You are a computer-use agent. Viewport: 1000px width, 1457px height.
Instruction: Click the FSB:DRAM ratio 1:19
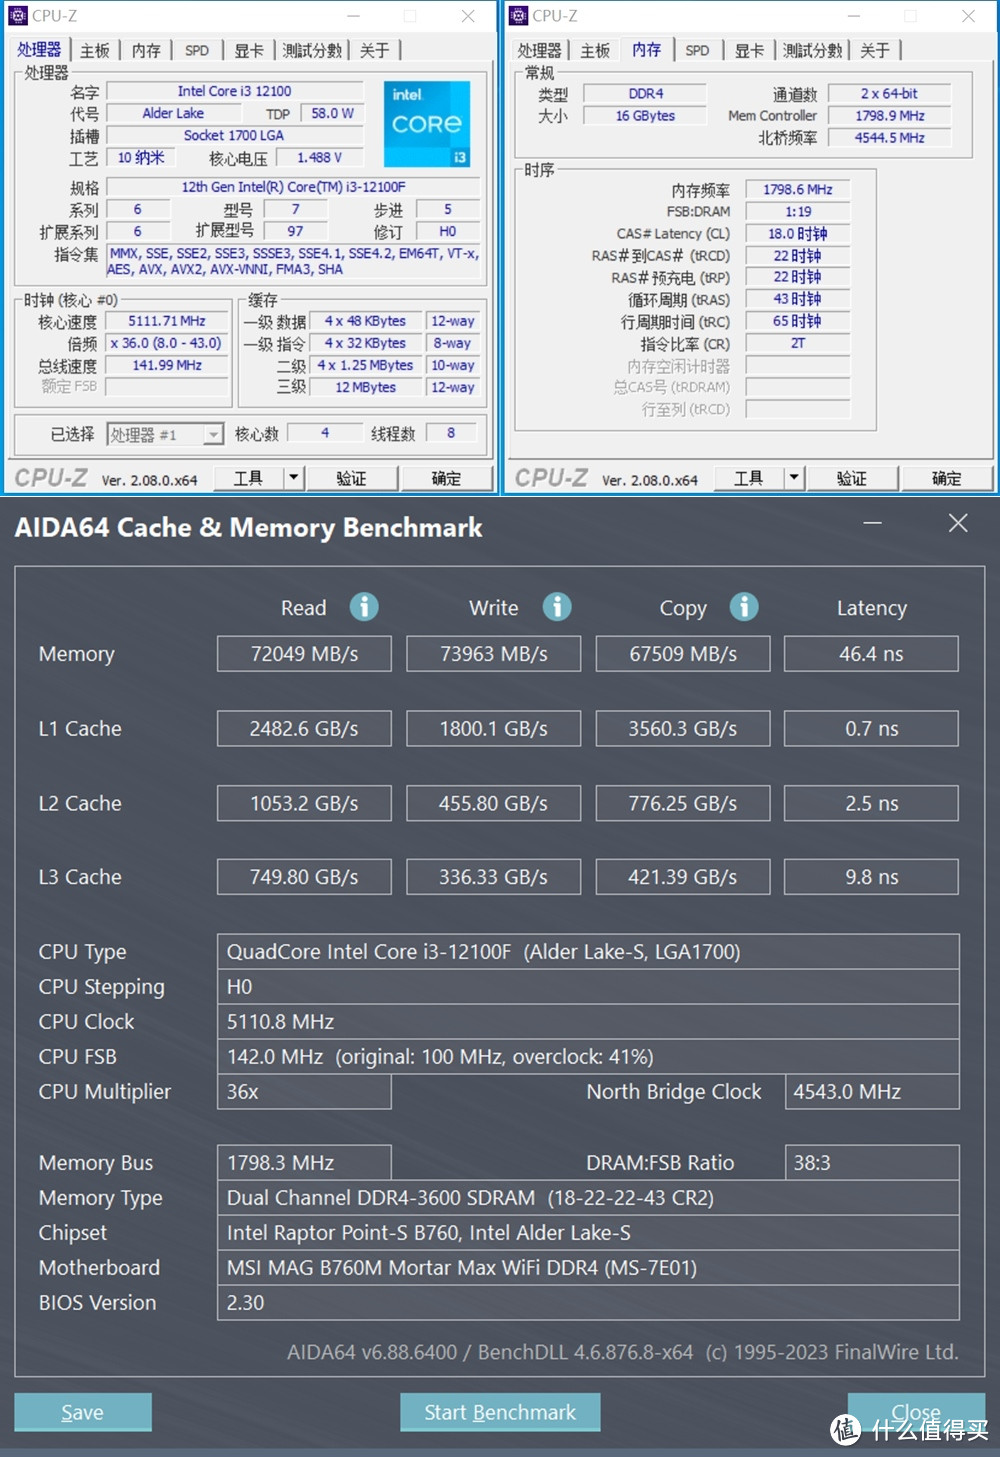pyautogui.click(x=798, y=211)
